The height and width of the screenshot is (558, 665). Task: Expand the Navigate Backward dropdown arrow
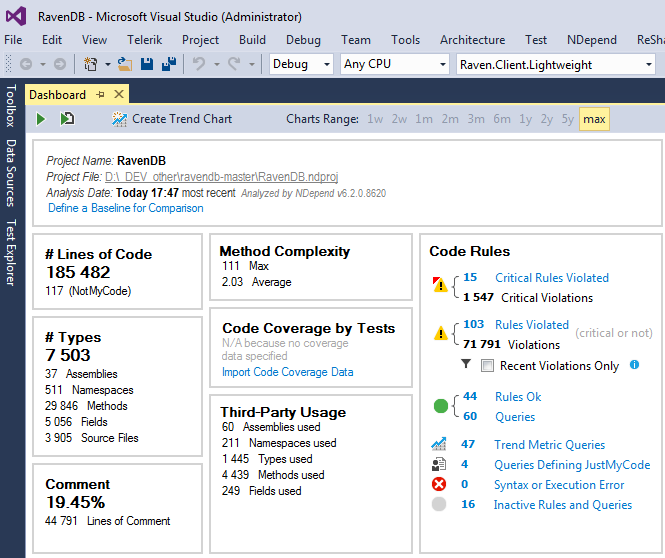[43, 64]
